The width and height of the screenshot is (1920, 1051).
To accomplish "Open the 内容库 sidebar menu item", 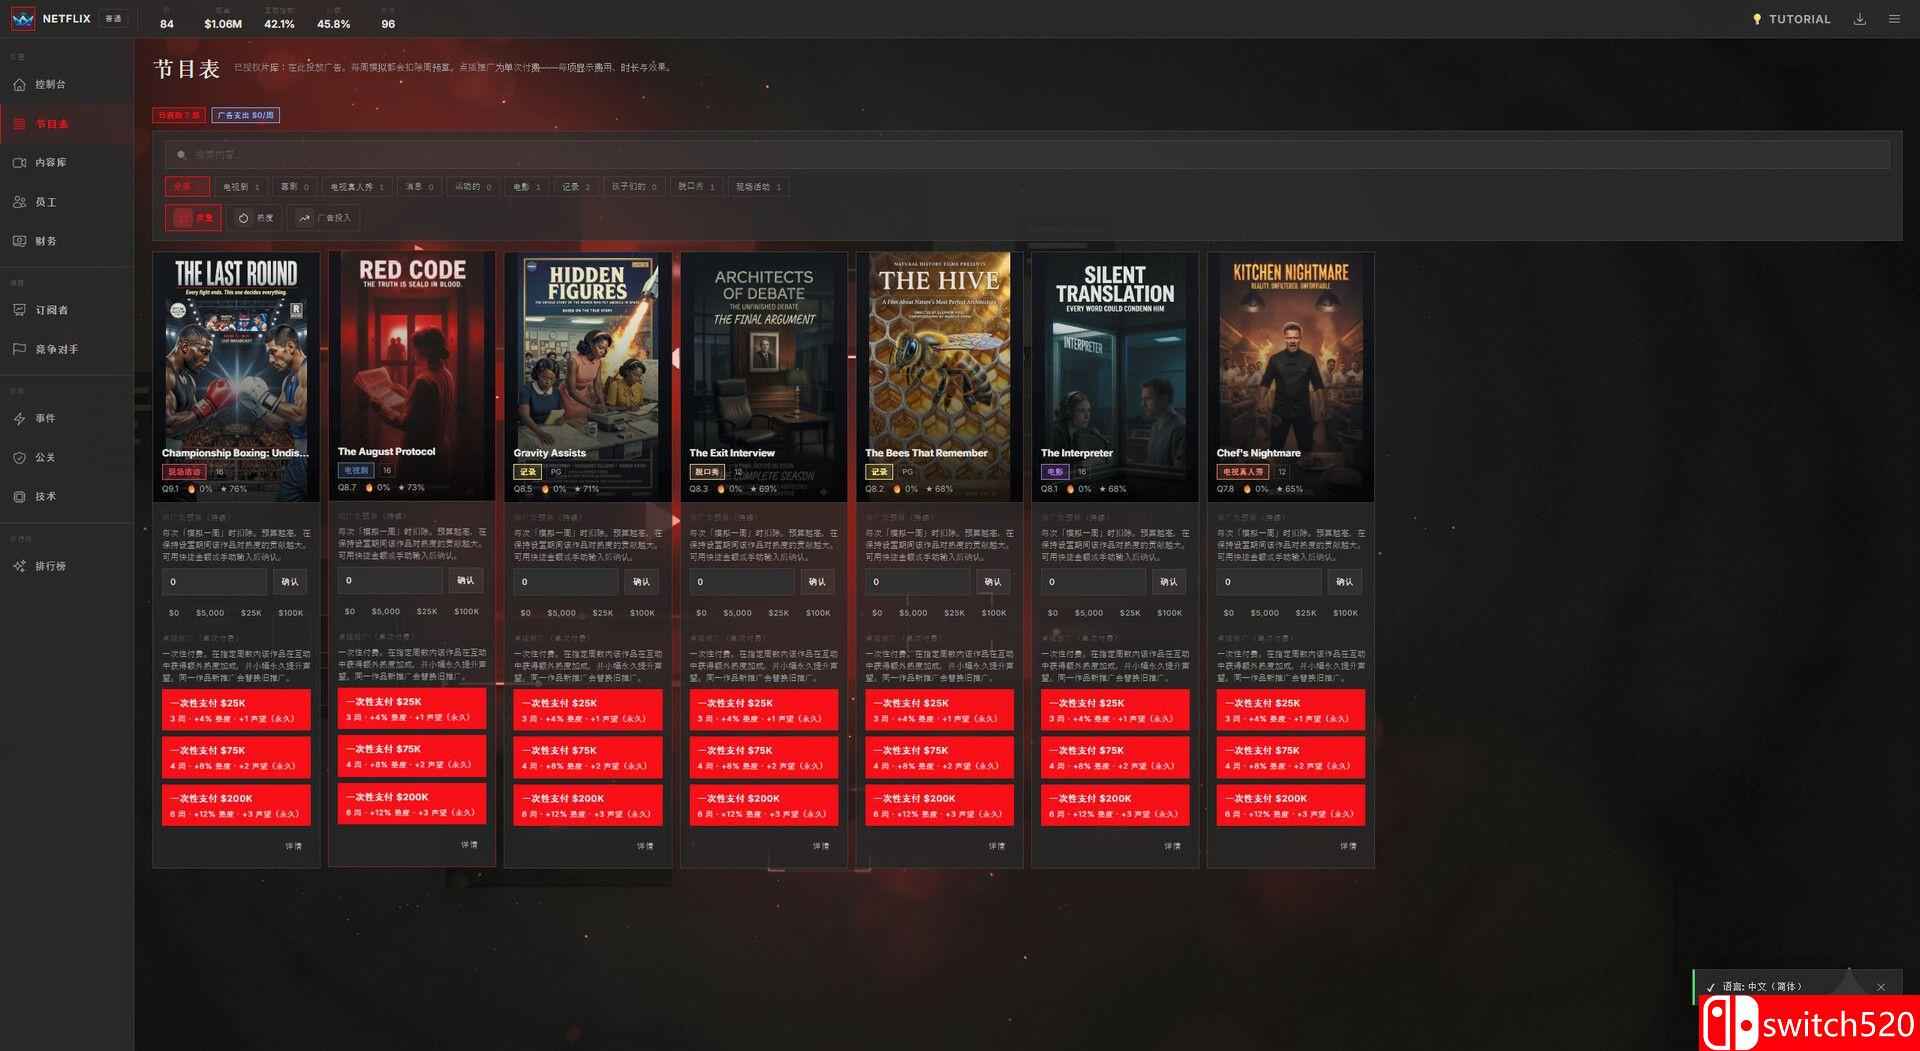I will click(67, 163).
